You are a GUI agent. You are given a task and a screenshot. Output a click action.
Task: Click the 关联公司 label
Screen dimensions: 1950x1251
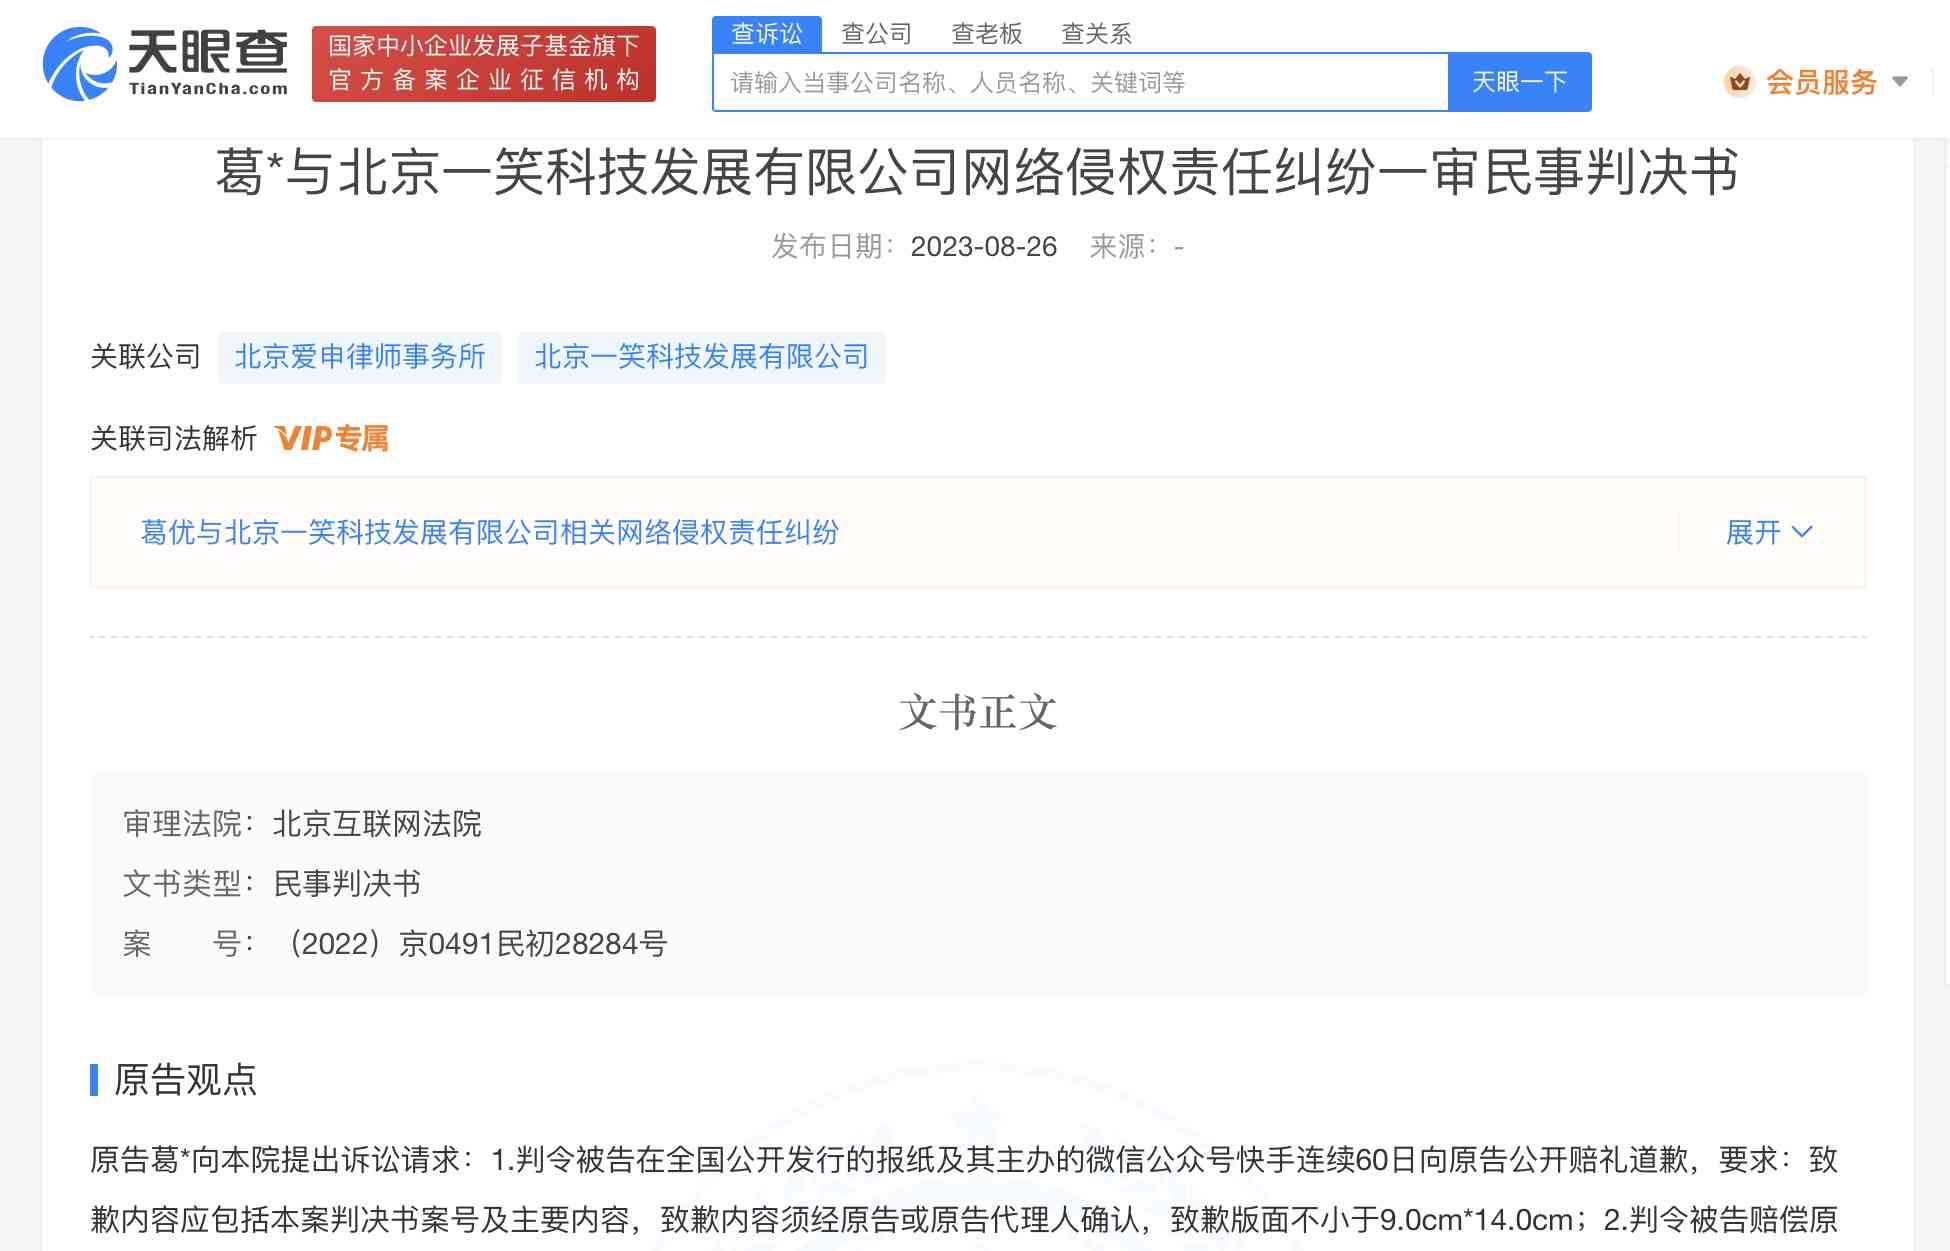tap(146, 357)
